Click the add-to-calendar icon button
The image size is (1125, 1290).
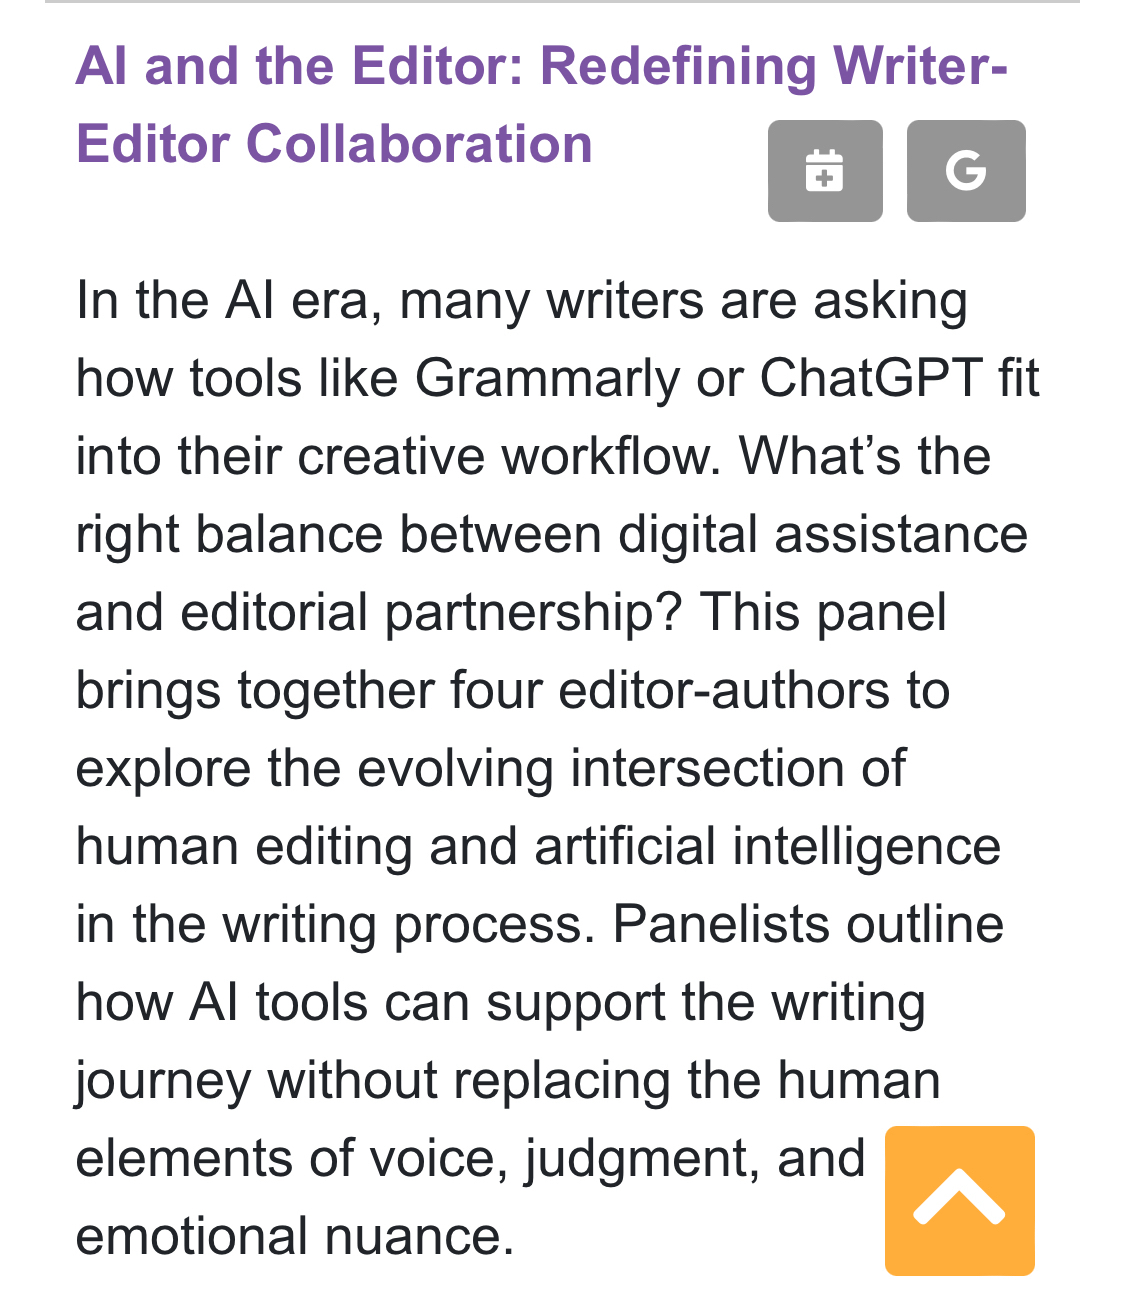coord(824,171)
